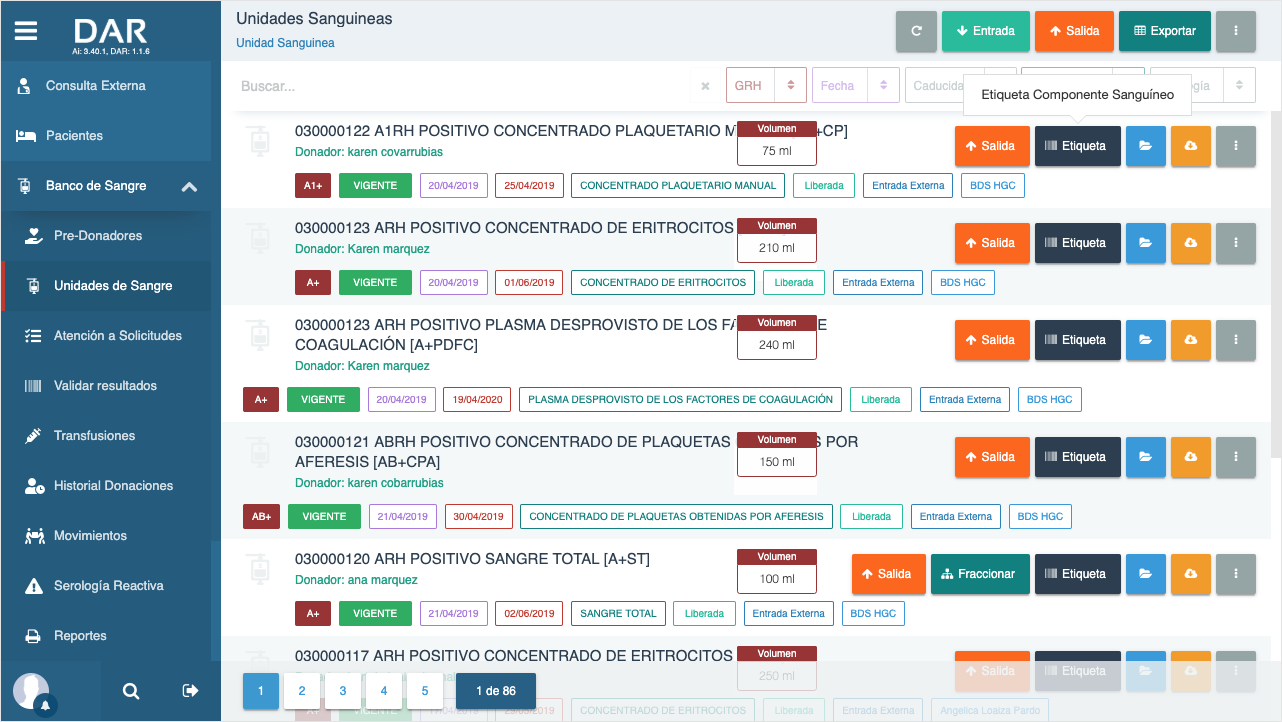
Task: Open Reportes in sidebar
Action: [106, 636]
